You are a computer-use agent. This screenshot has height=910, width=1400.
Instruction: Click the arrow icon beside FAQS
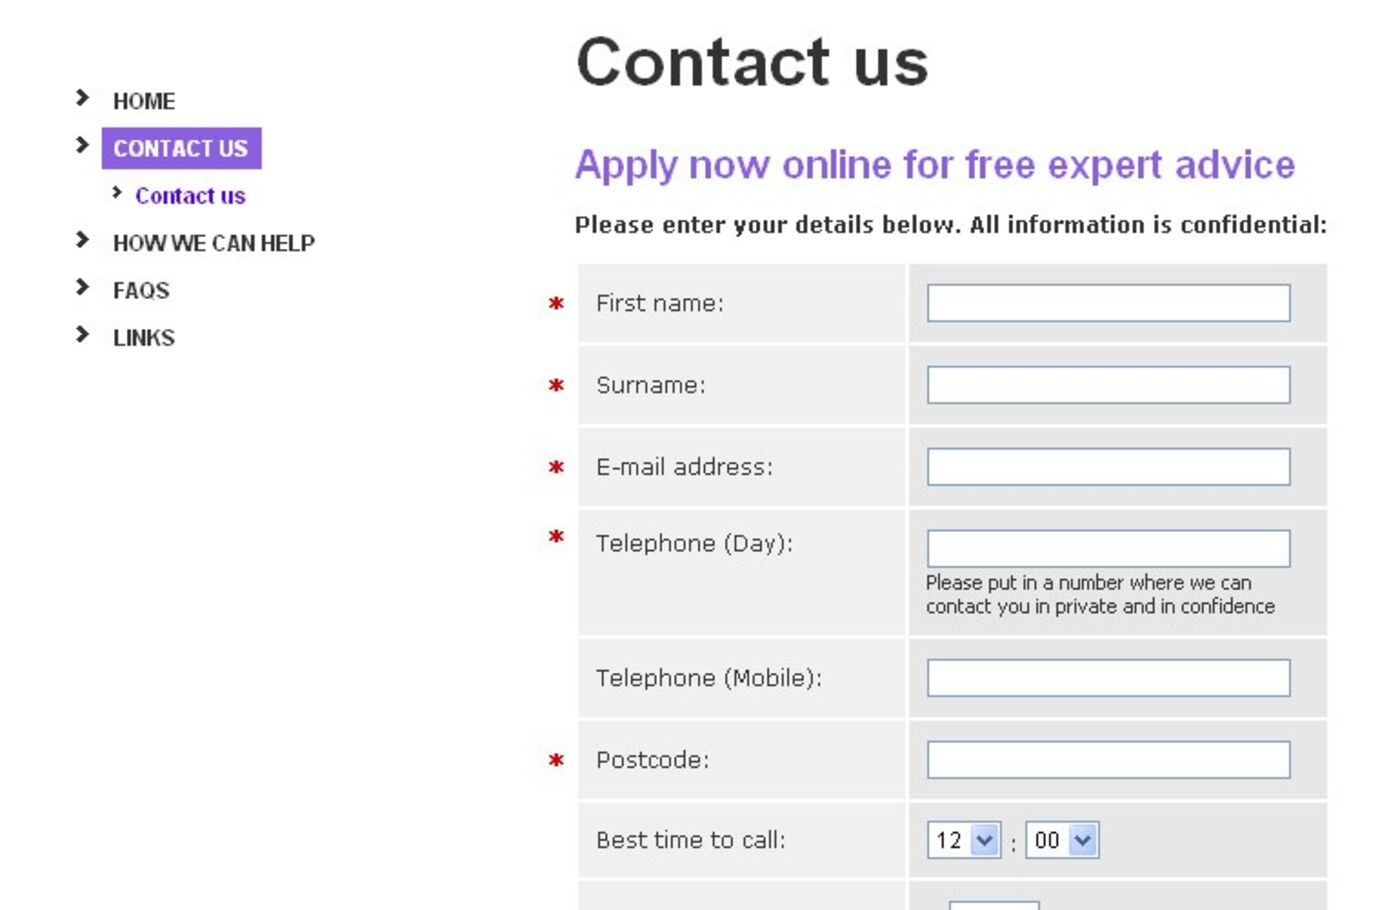tap(82, 288)
